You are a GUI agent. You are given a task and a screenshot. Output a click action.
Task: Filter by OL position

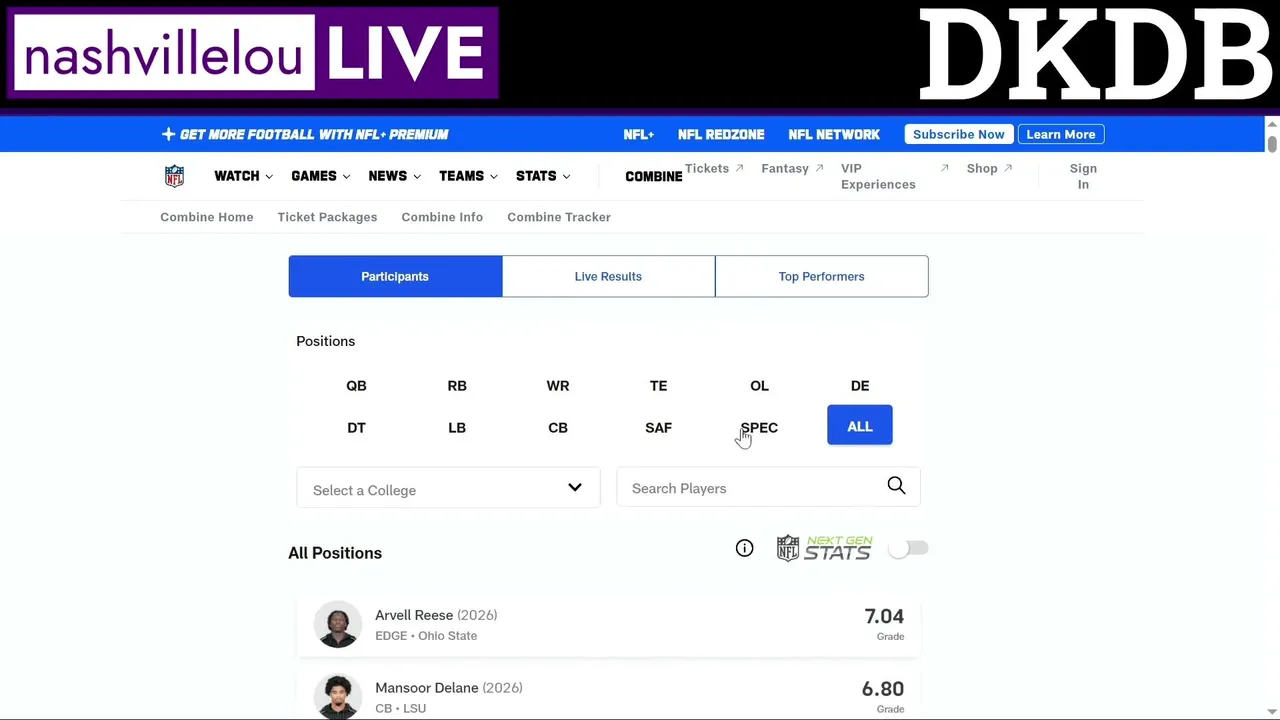(x=759, y=385)
